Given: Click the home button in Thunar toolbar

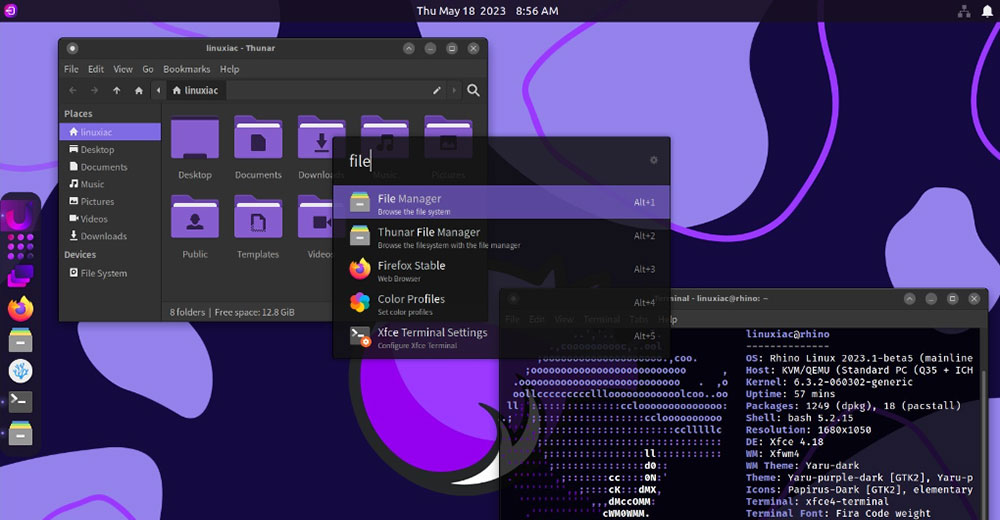Looking at the screenshot, I should 137,90.
